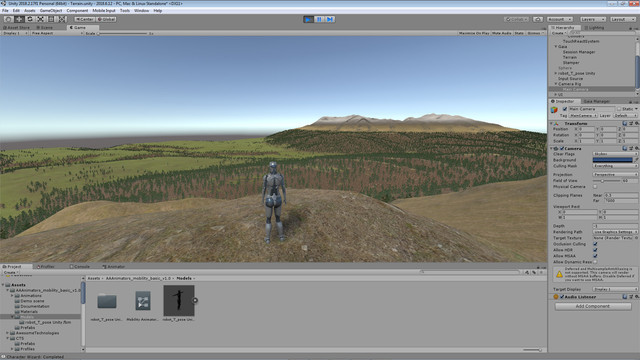Open the Component menu
Screen dimensions: 640x360
pyautogui.click(x=77, y=11)
